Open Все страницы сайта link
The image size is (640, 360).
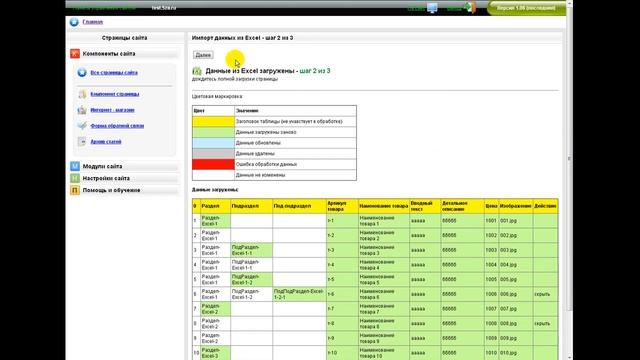pos(114,73)
